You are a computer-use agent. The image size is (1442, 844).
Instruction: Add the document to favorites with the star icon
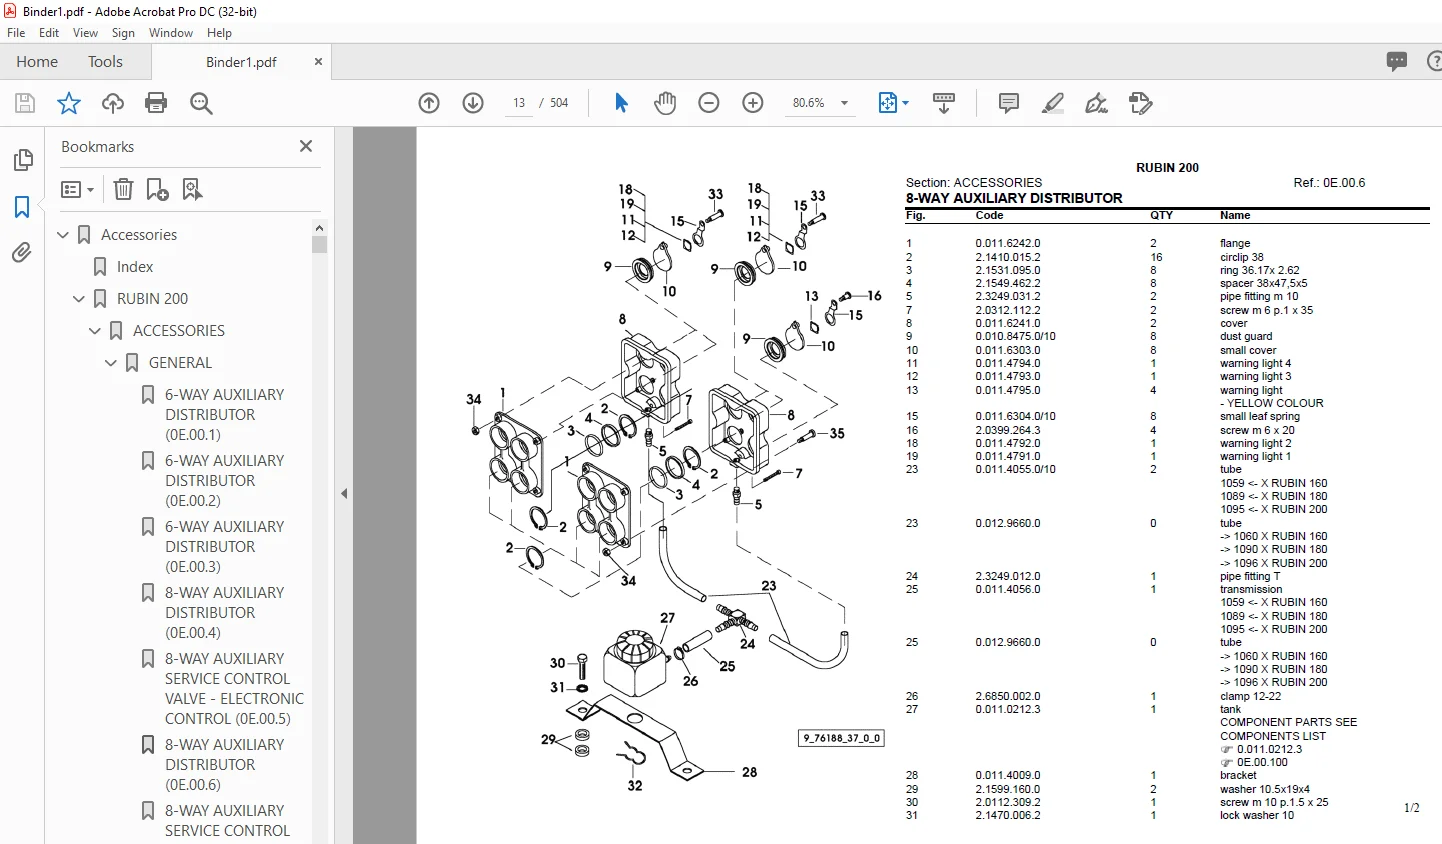click(x=69, y=103)
